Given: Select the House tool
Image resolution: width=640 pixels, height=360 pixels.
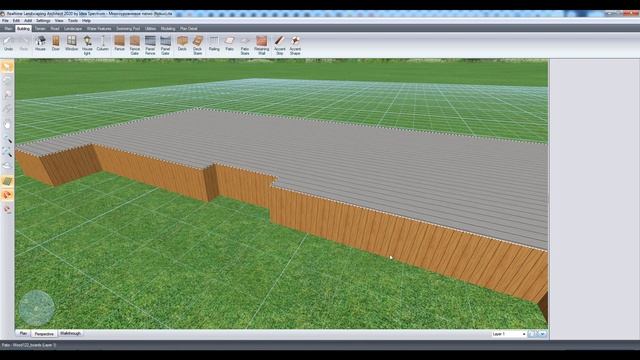Looking at the screenshot, I should pyautogui.click(x=40, y=44).
